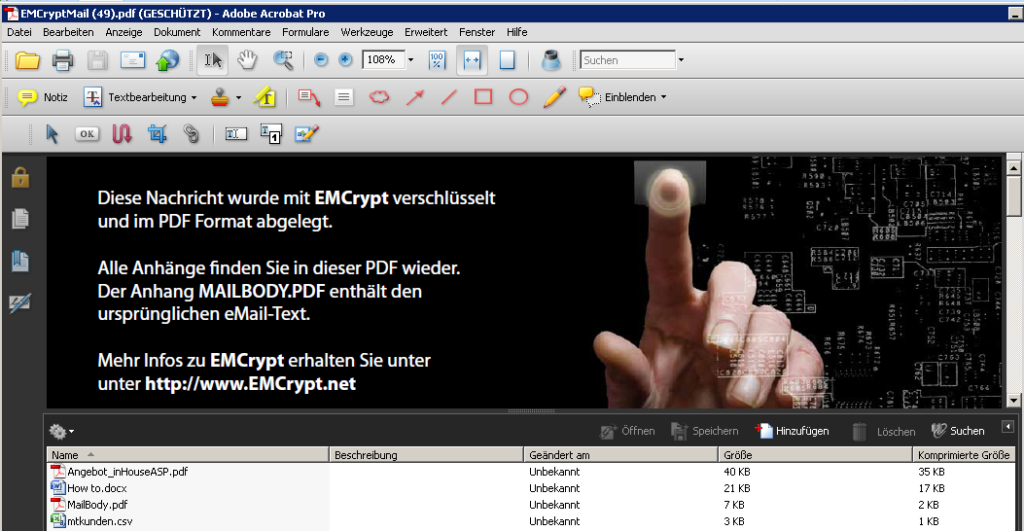Click the Print icon
The height and width of the screenshot is (531, 1024).
pos(63,60)
